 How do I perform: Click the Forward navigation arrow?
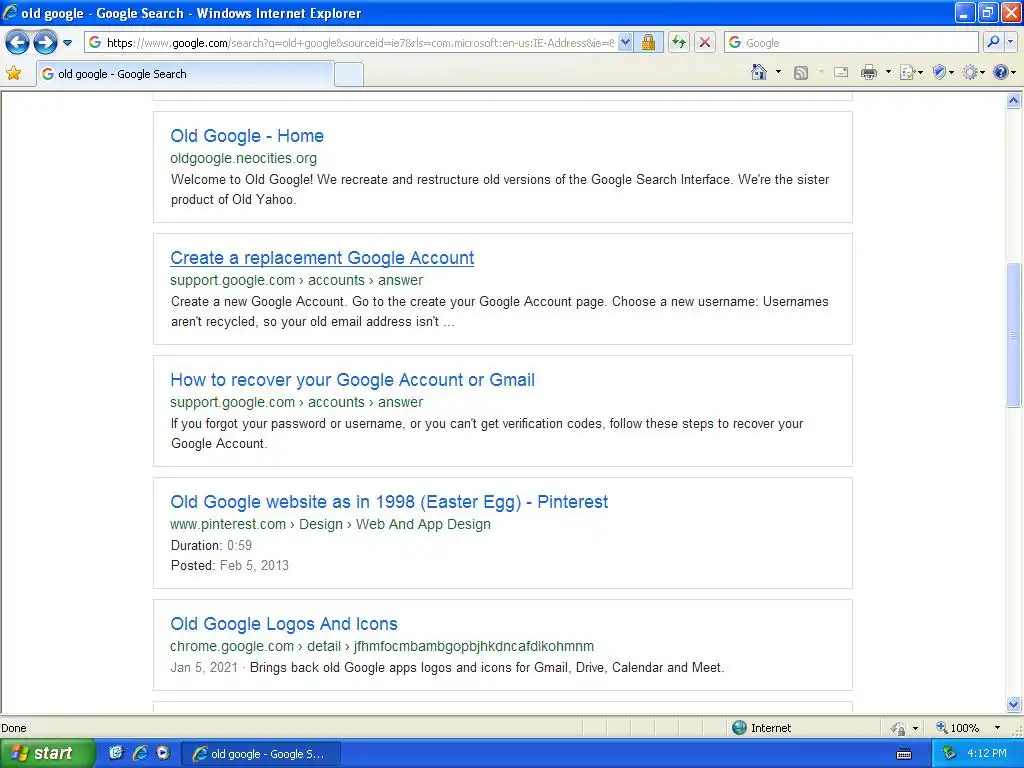(45, 43)
